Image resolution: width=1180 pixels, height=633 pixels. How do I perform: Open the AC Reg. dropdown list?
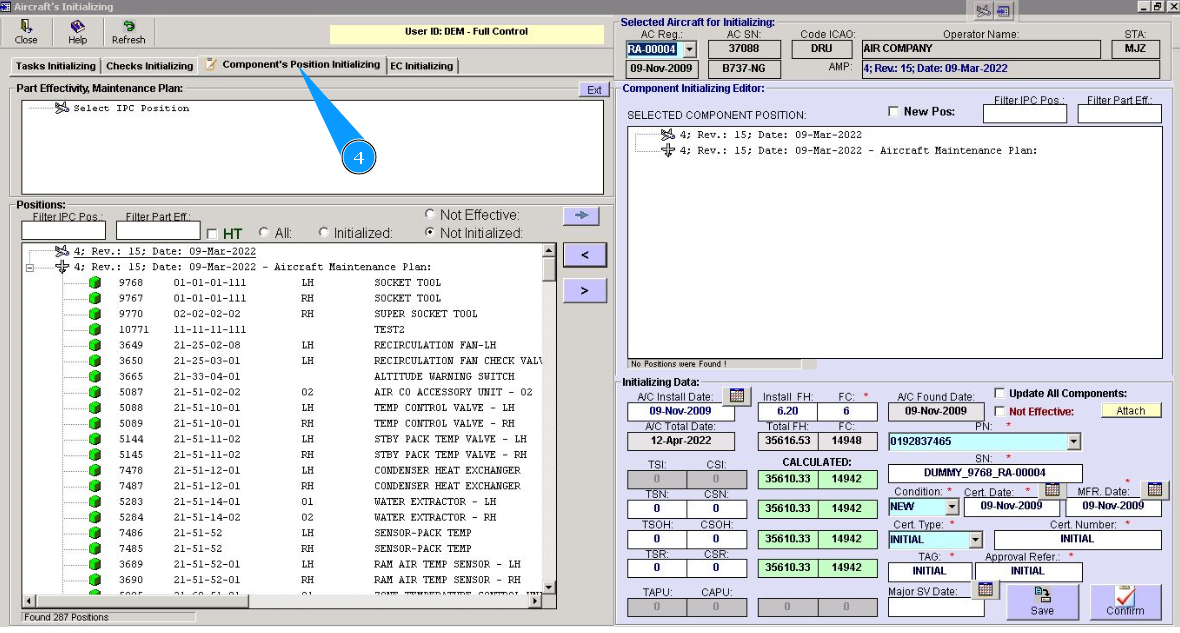point(688,49)
